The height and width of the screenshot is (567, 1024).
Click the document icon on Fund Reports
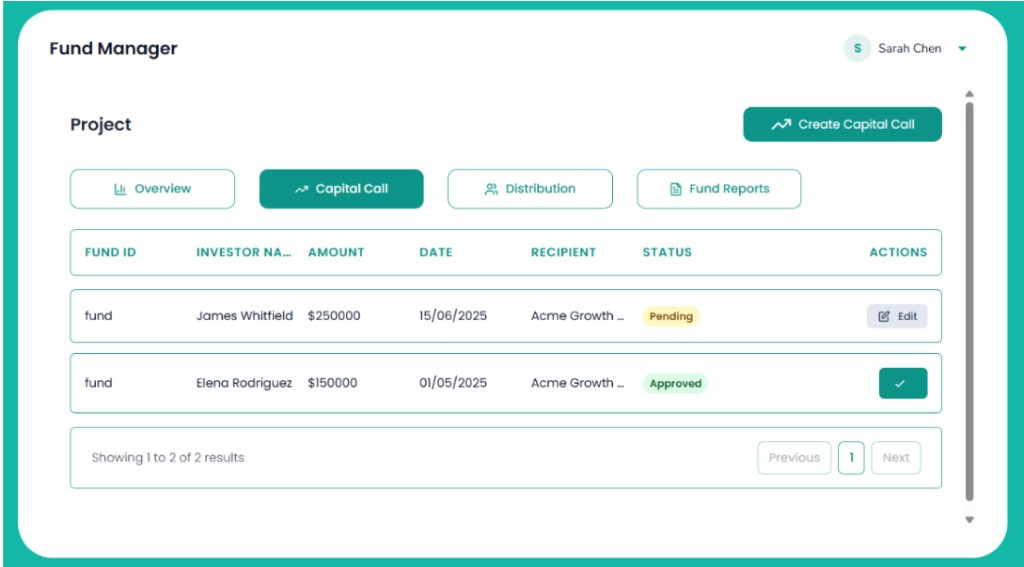click(676, 189)
